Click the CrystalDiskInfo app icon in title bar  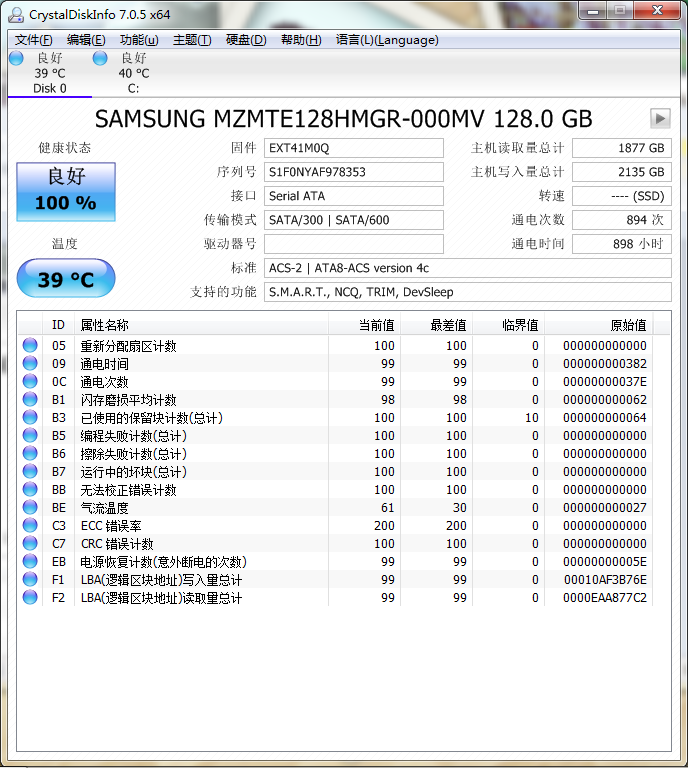[16, 15]
